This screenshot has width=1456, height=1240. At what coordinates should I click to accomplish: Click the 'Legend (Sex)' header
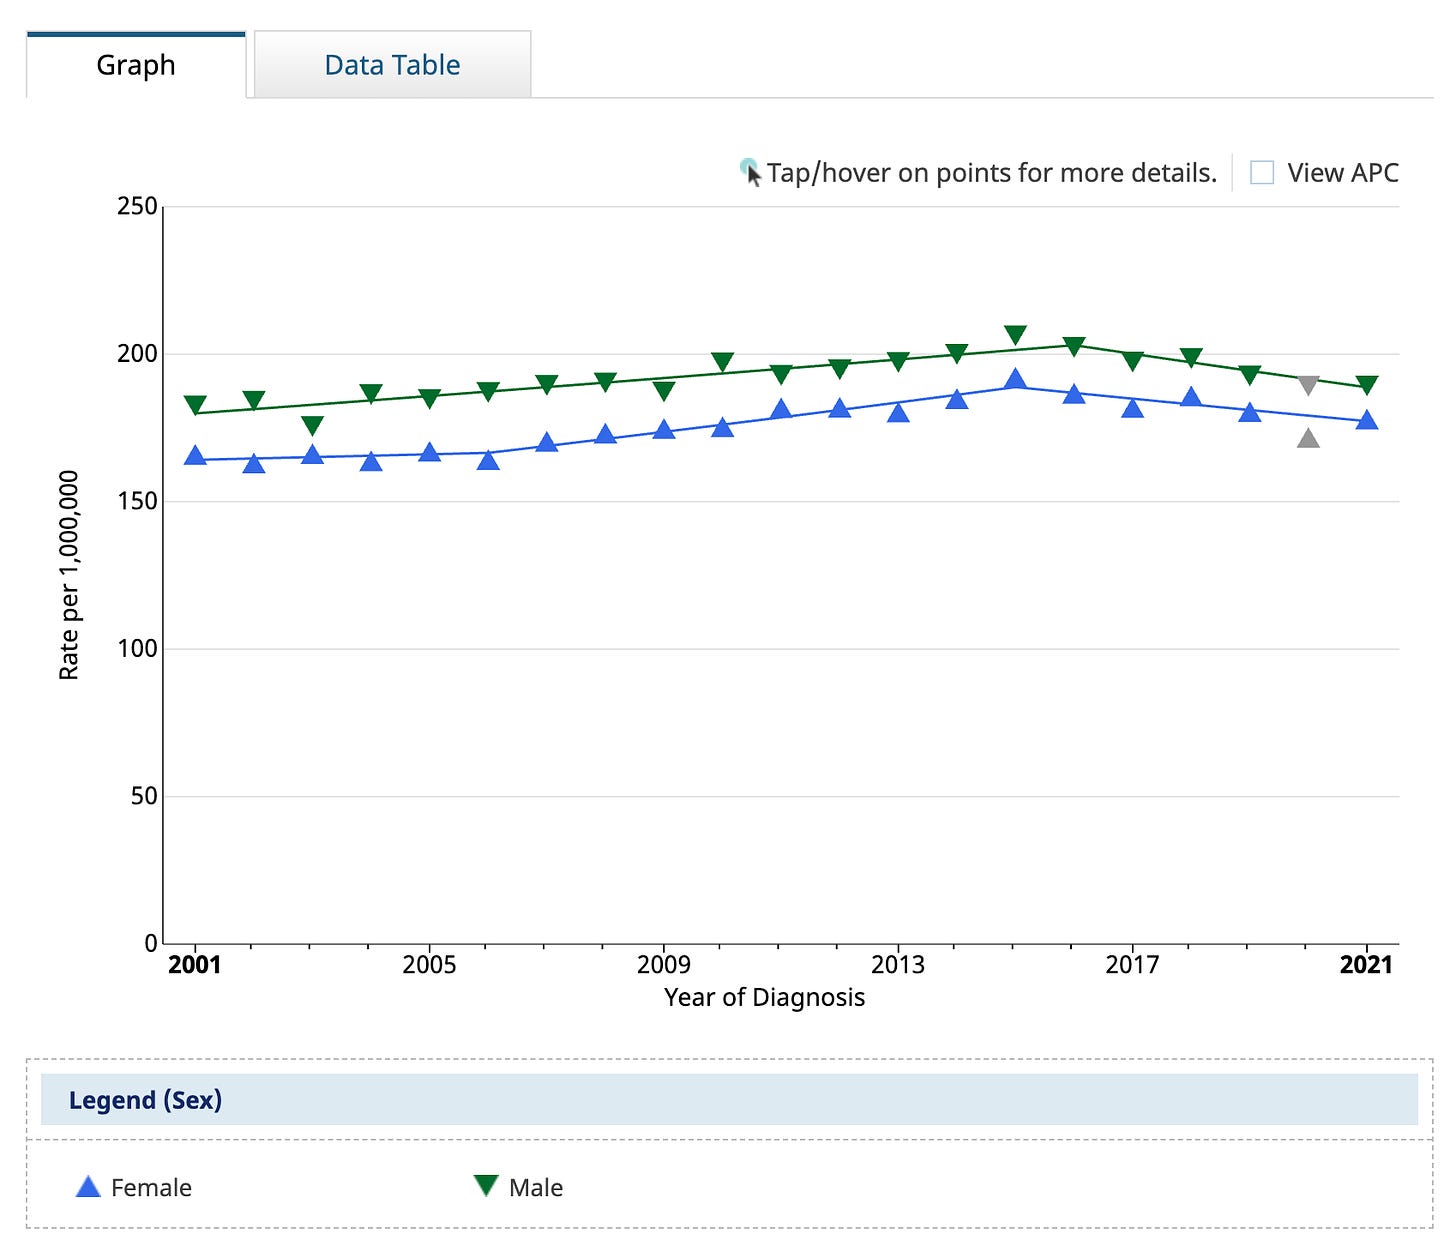click(145, 1100)
